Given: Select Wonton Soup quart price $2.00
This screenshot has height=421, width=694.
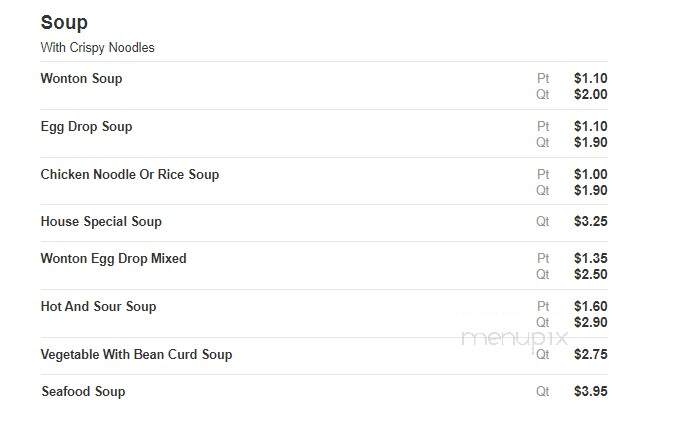Looking at the screenshot, I should coord(590,94).
